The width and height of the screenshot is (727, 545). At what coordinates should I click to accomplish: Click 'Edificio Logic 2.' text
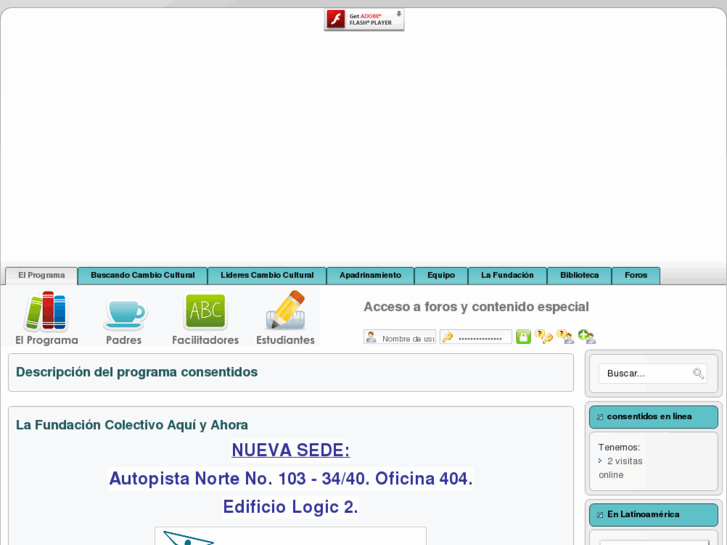coord(291,507)
